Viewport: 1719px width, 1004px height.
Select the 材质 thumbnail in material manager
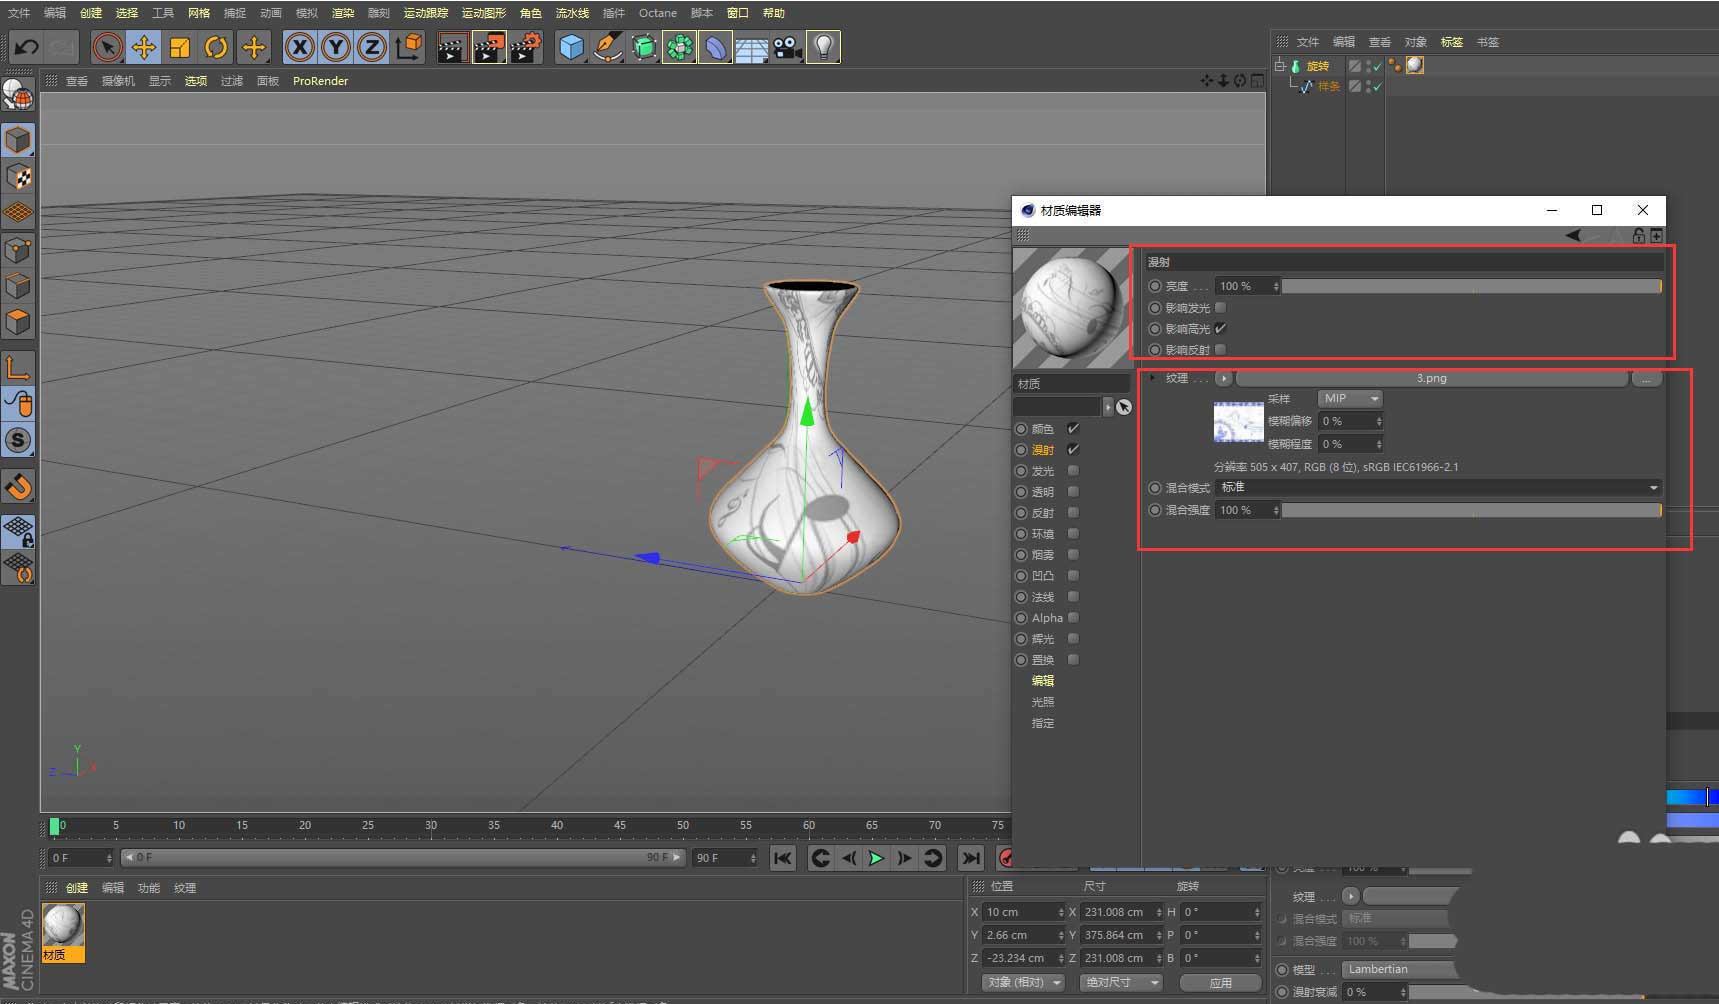point(63,926)
